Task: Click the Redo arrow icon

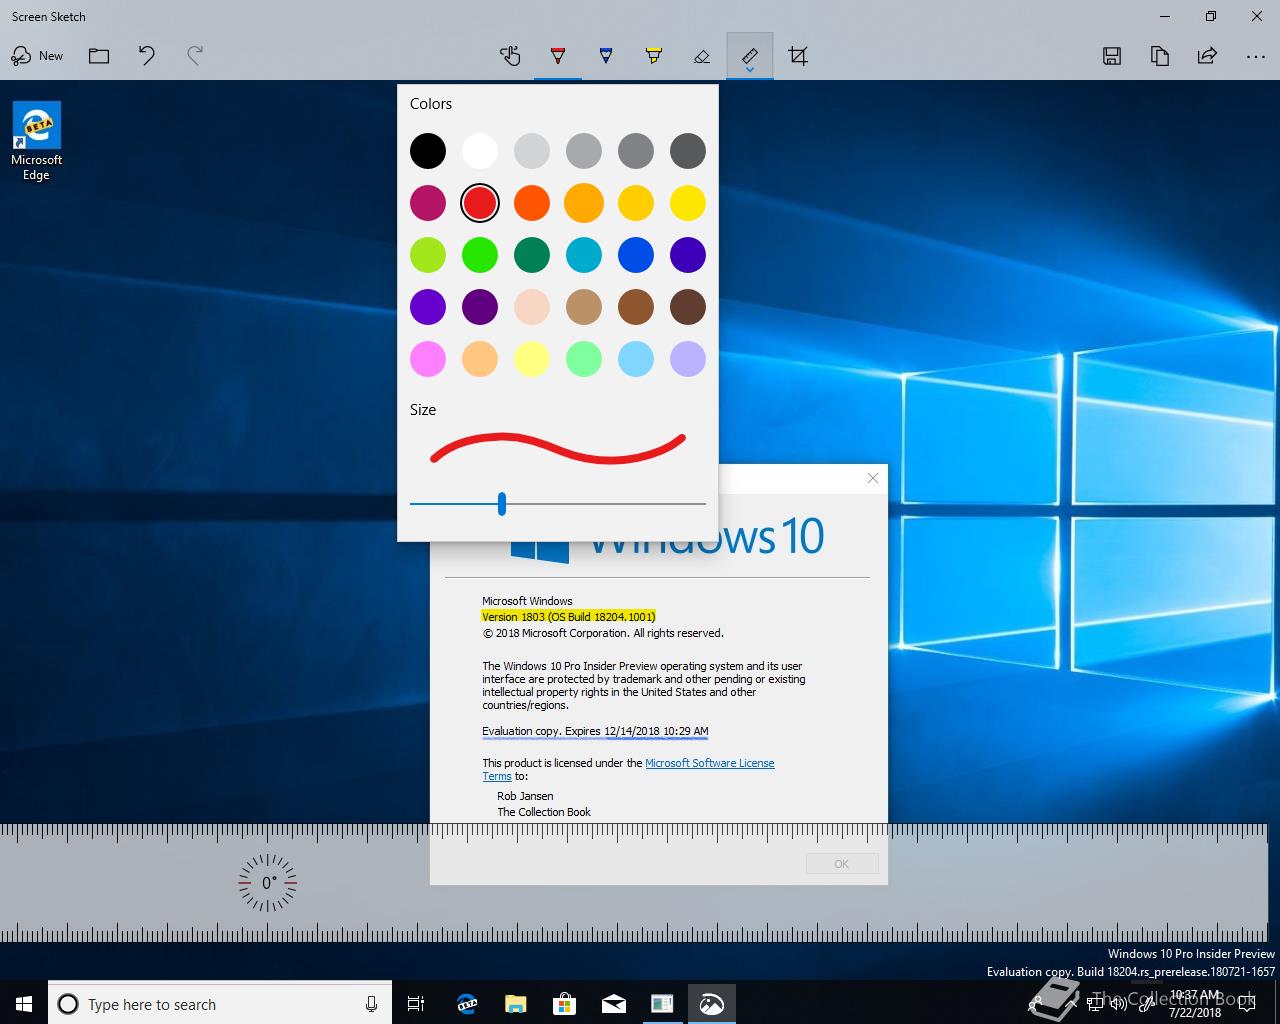Action: [x=195, y=56]
